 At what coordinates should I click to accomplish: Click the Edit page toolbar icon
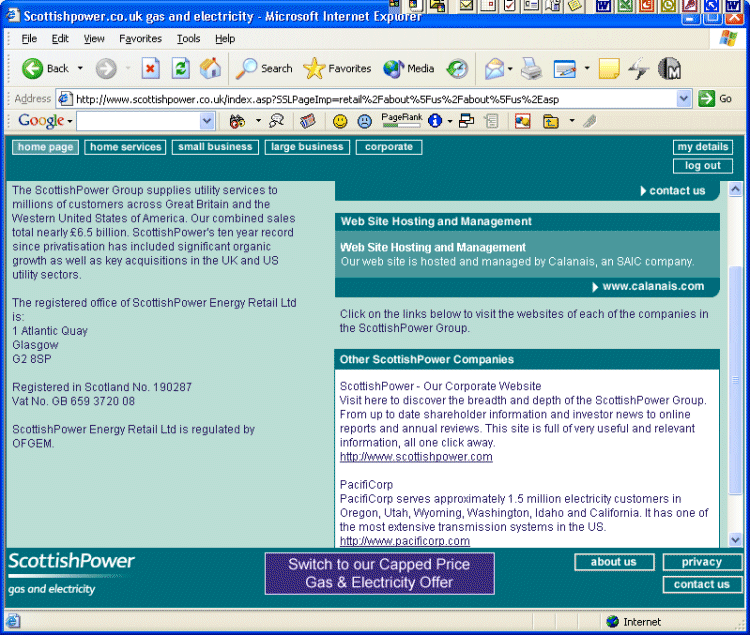[565, 69]
